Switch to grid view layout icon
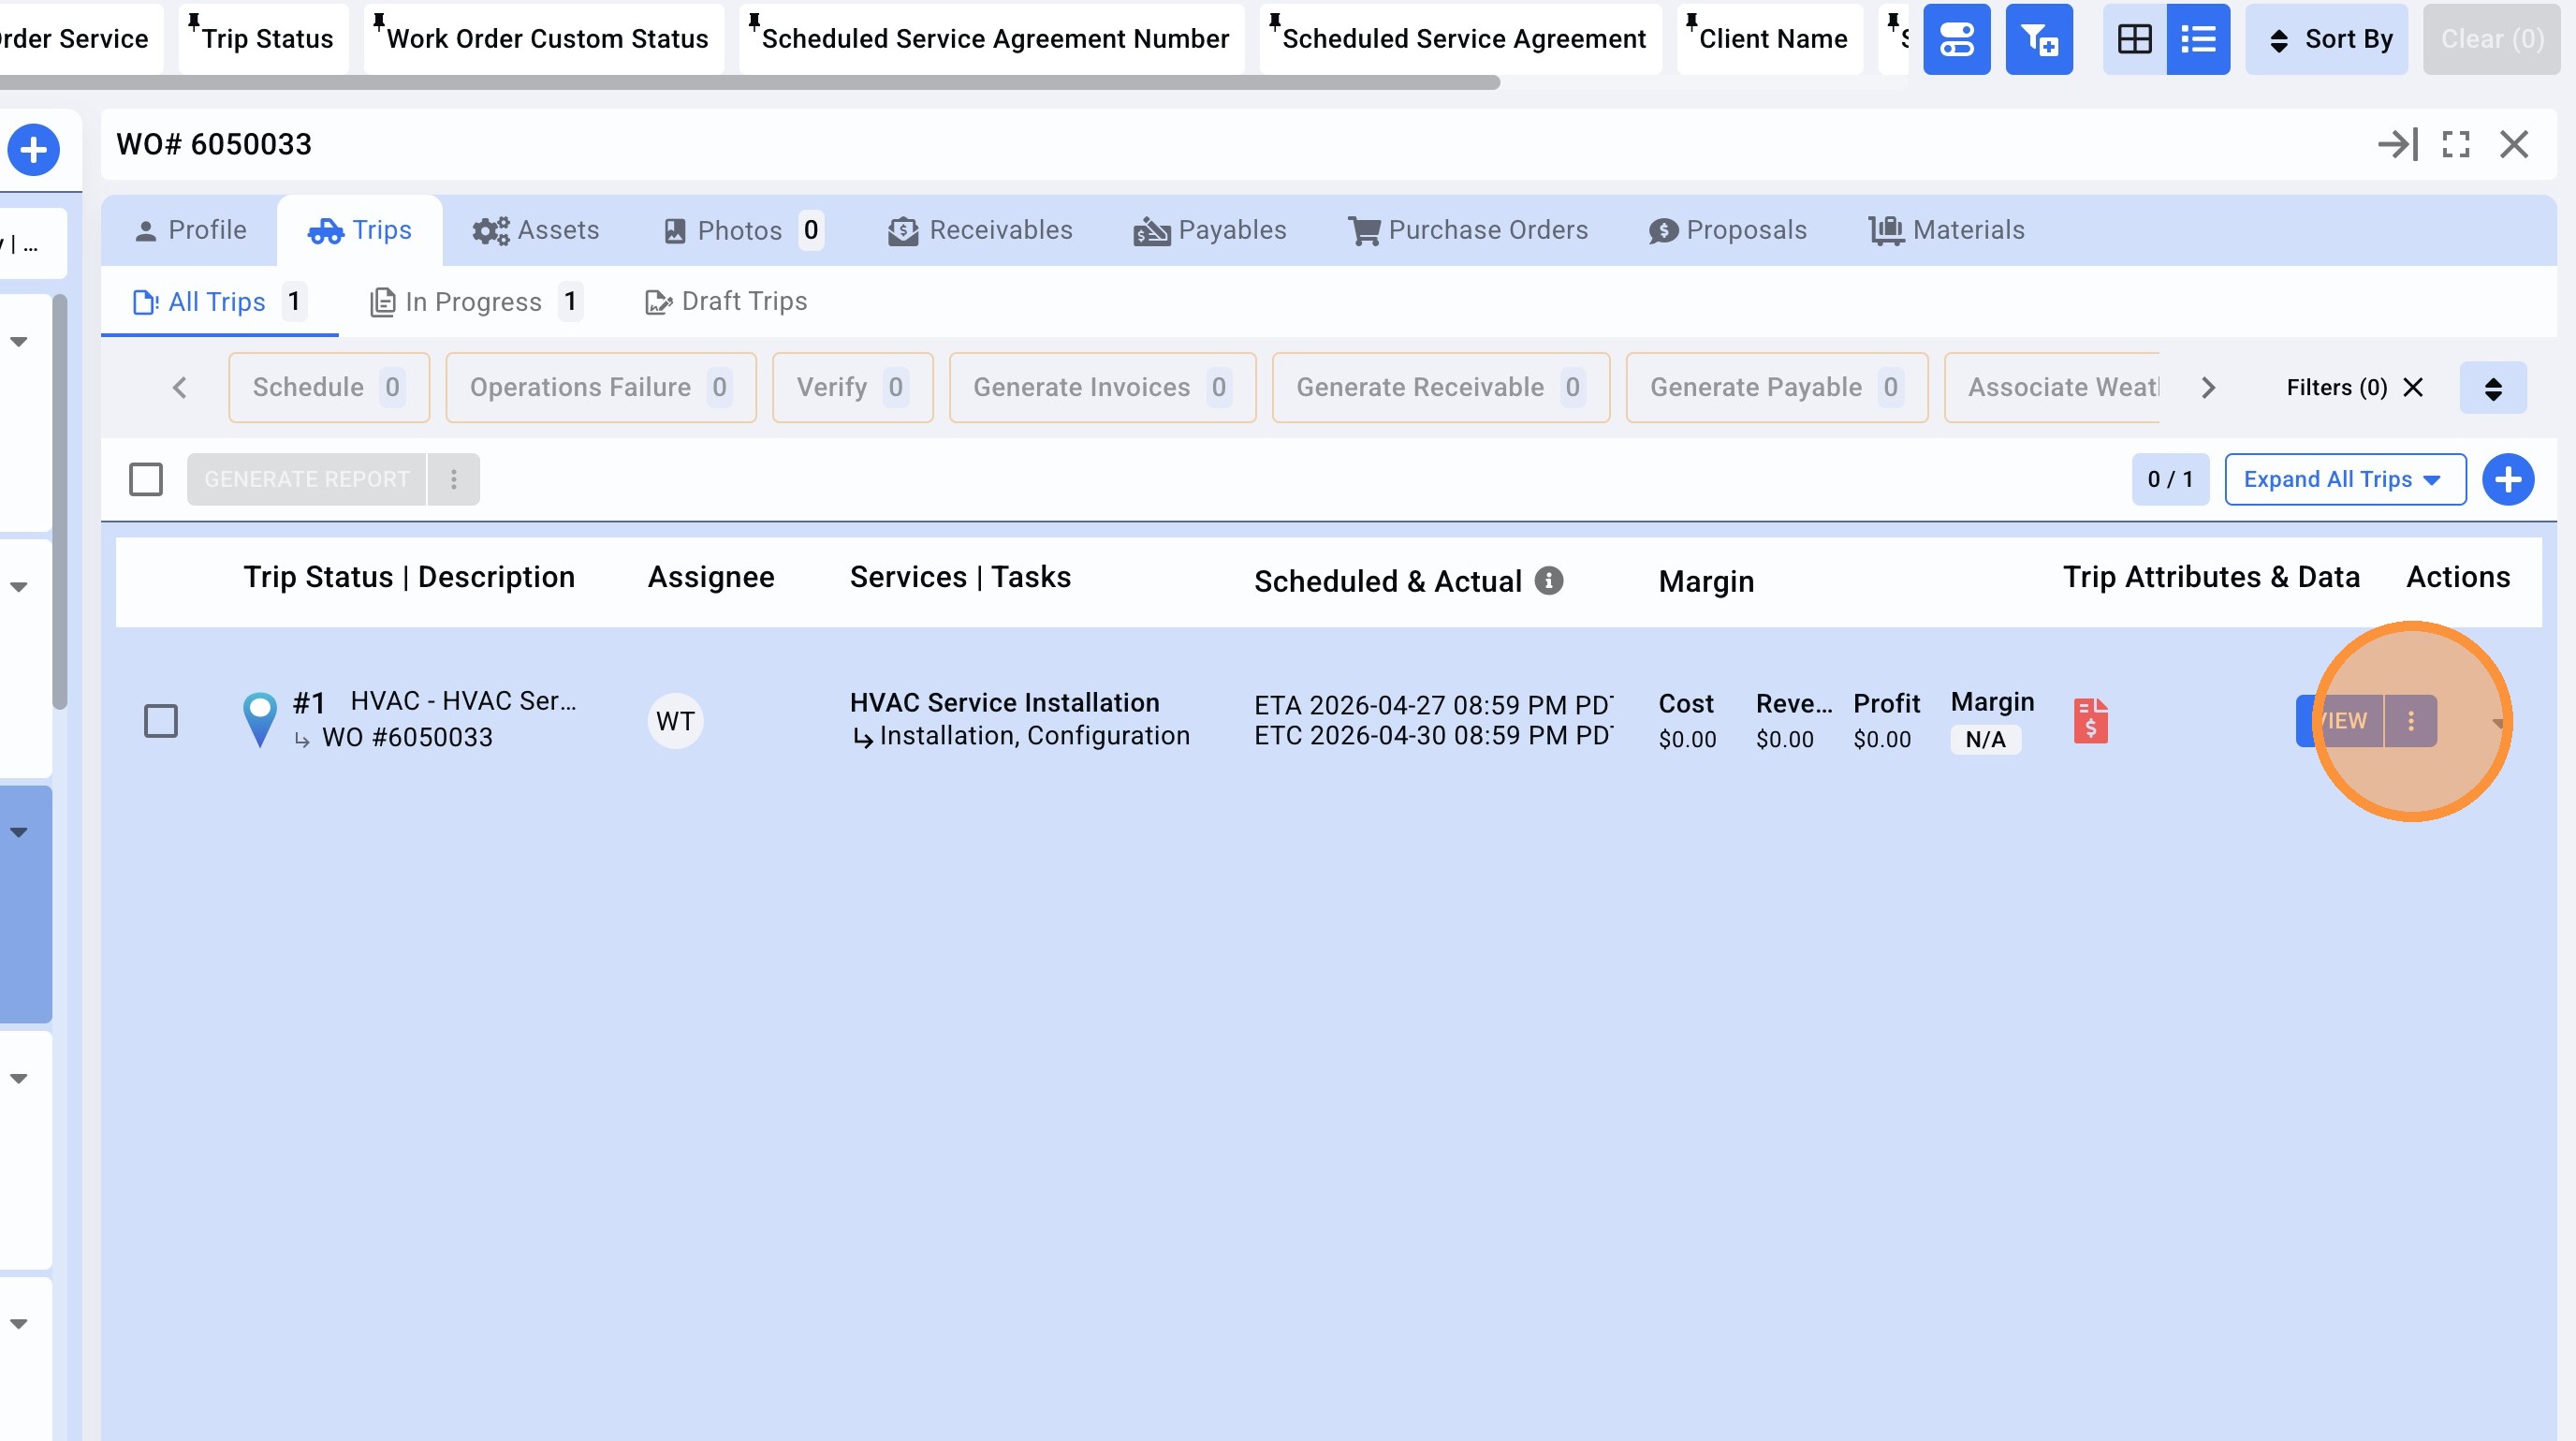 click(2134, 39)
